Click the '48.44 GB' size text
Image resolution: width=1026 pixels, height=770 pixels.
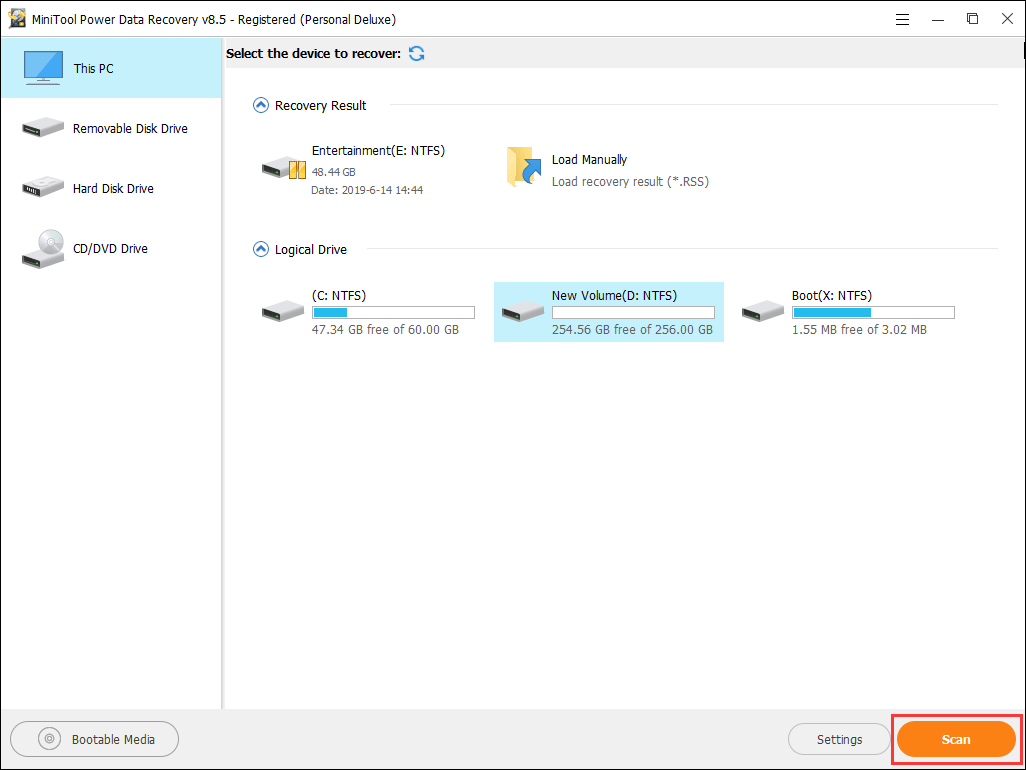click(334, 172)
